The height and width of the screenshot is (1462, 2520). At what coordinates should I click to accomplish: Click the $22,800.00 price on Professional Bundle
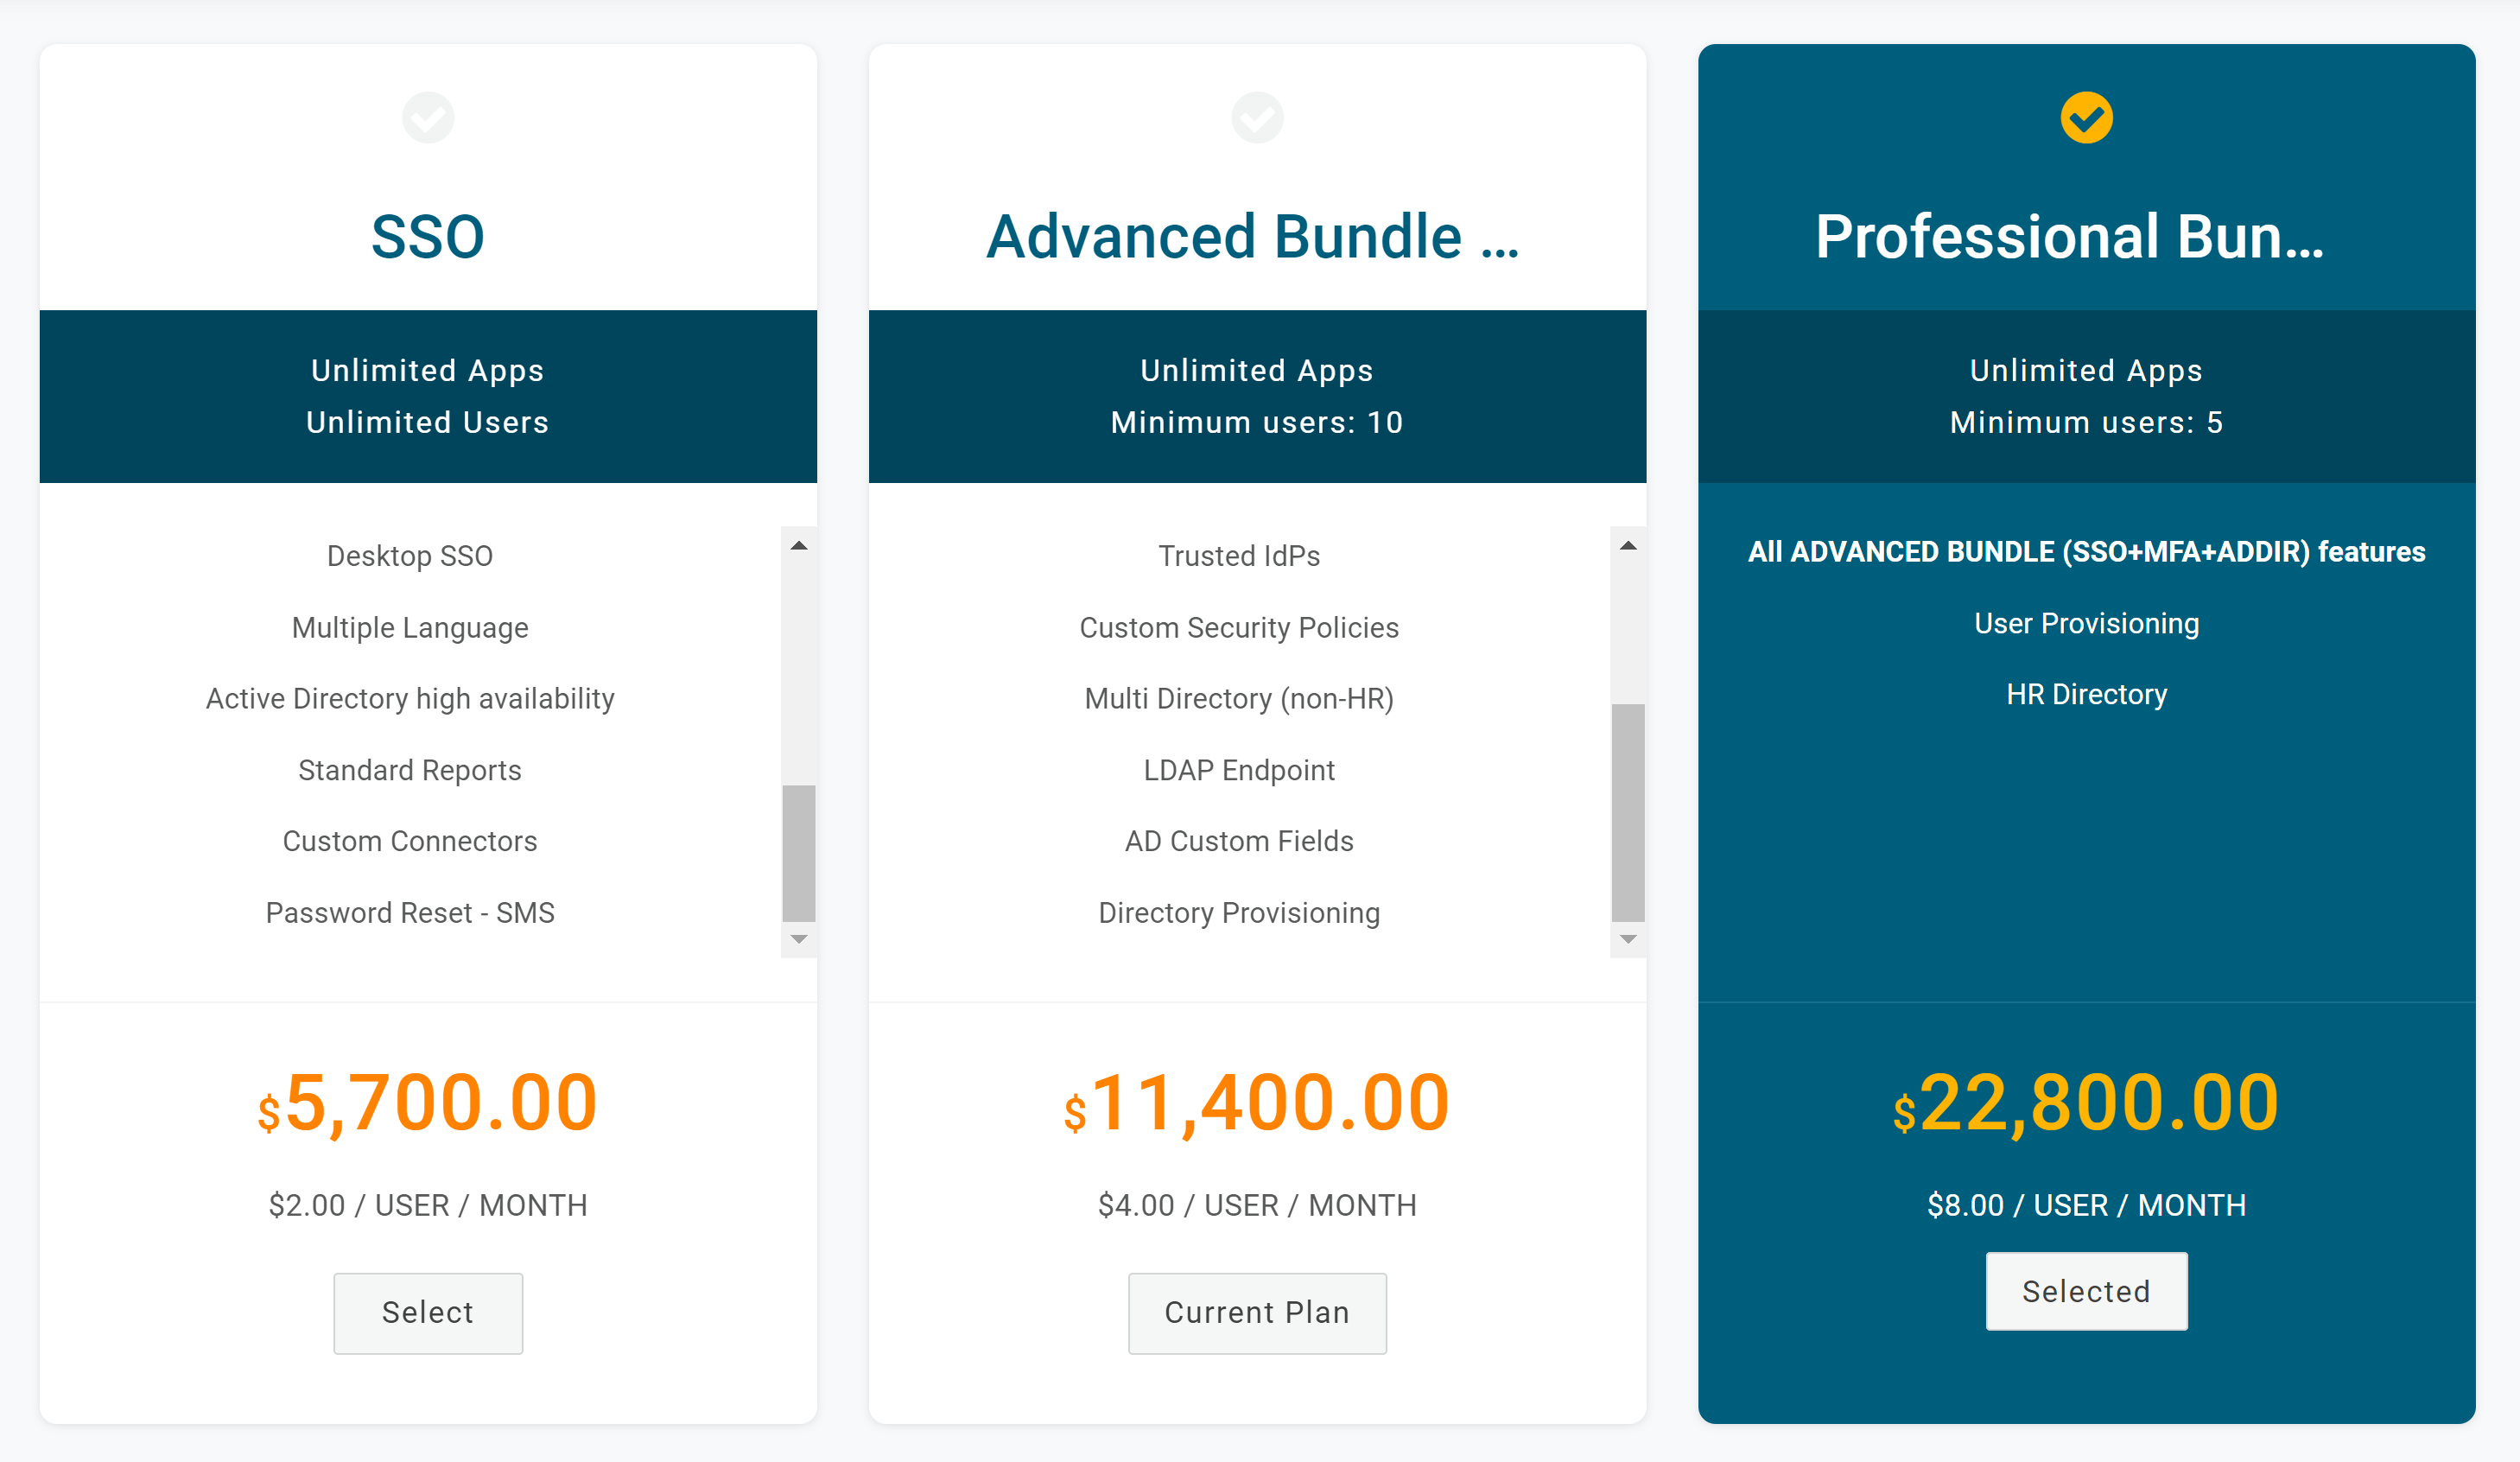click(x=2086, y=1103)
